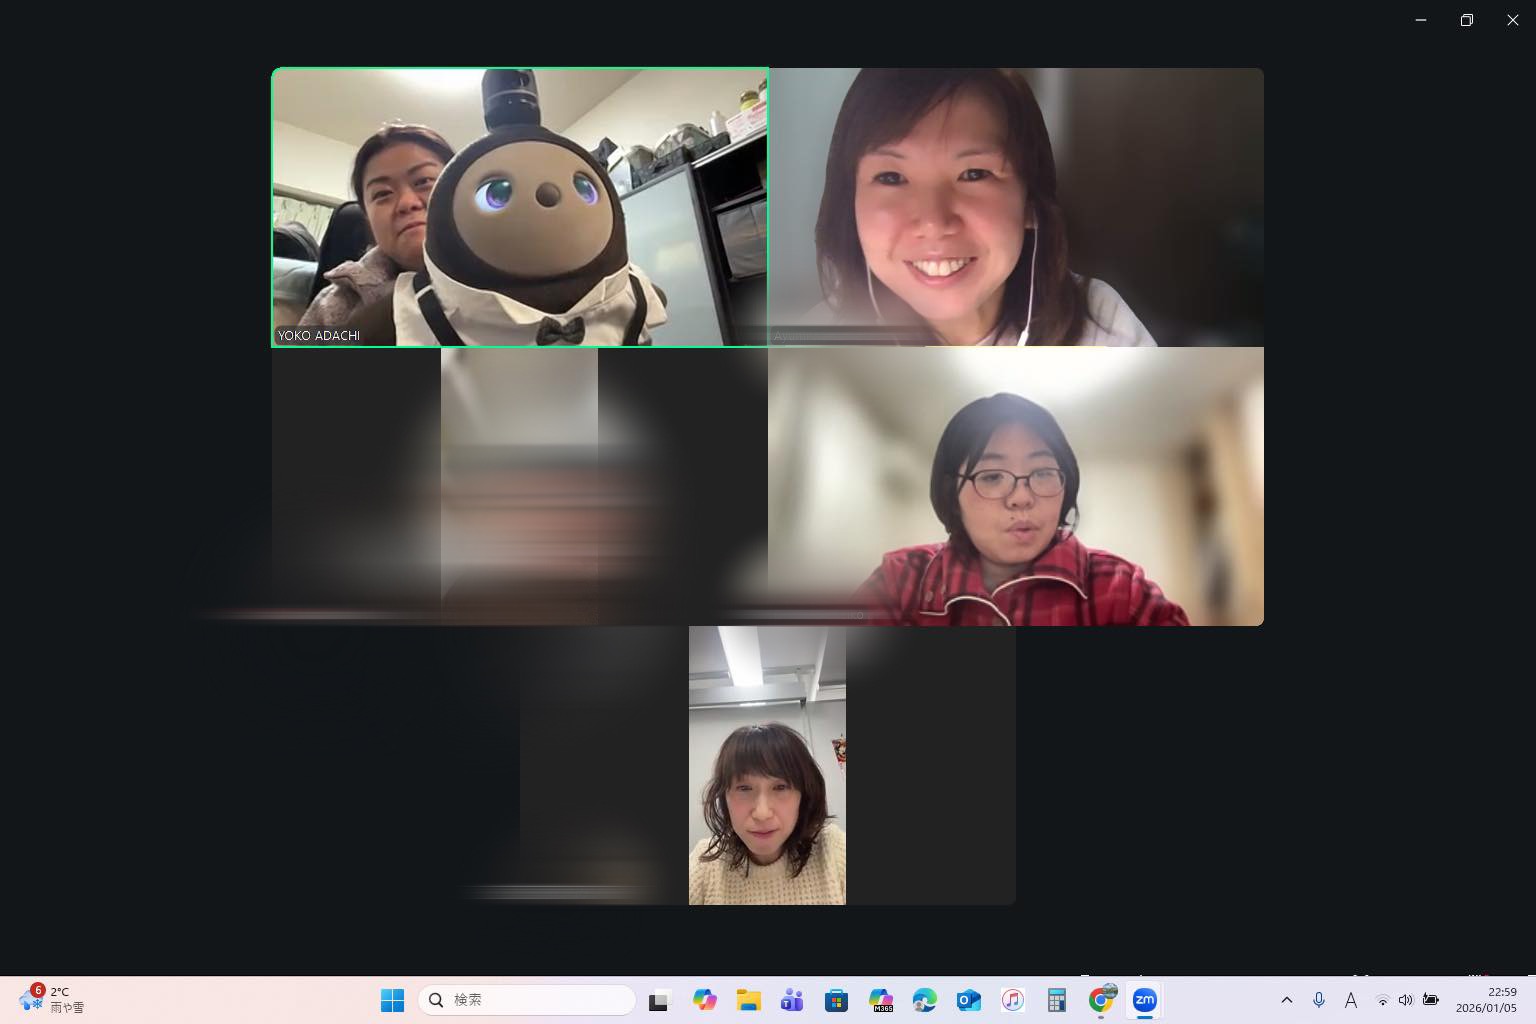
Task: Open Microsoft Edge browser icon
Action: click(x=924, y=1000)
